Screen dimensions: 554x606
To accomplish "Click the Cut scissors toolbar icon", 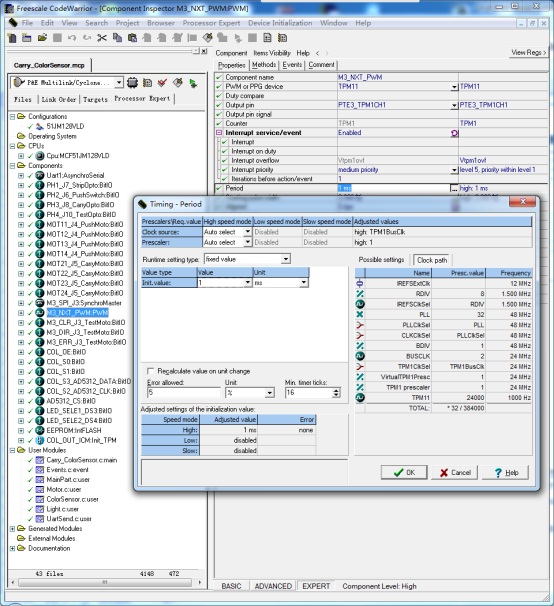I will click(102, 37).
